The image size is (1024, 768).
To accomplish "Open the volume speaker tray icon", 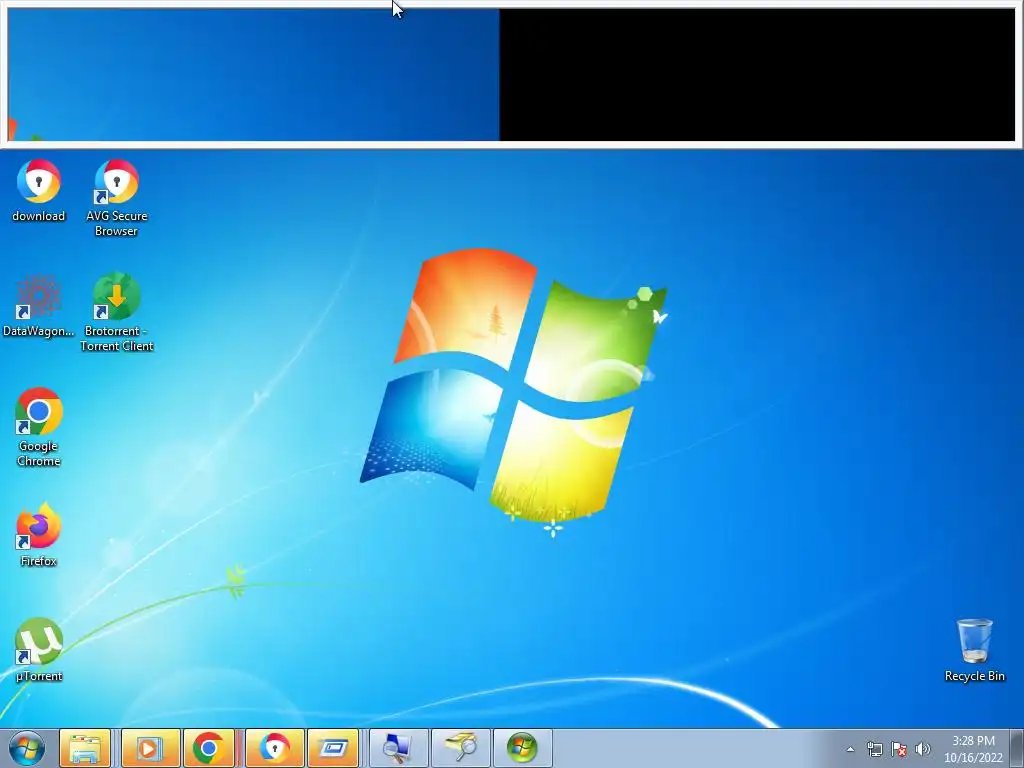I will 923,749.
